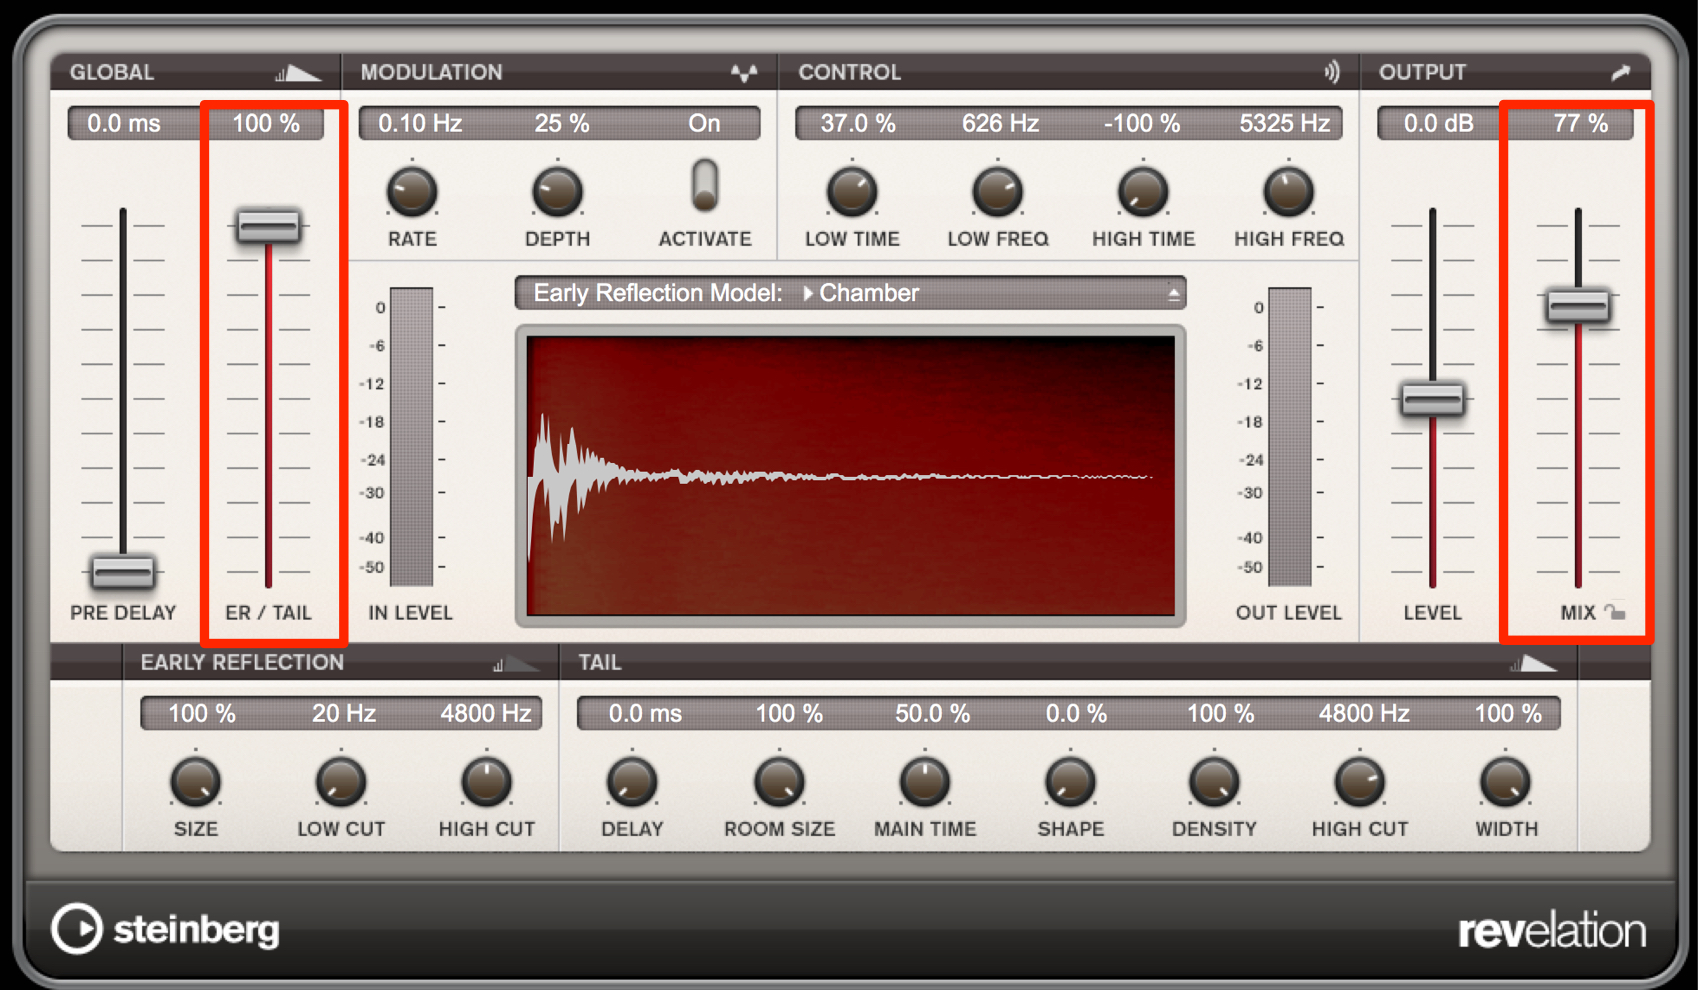Click the Early Reflection High Cut knob
The image size is (1698, 990).
pos(486,782)
